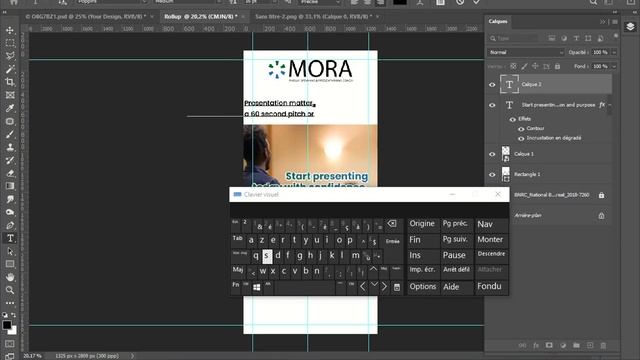
Task: Select the Rectangle shape tool
Action: pos(10,264)
